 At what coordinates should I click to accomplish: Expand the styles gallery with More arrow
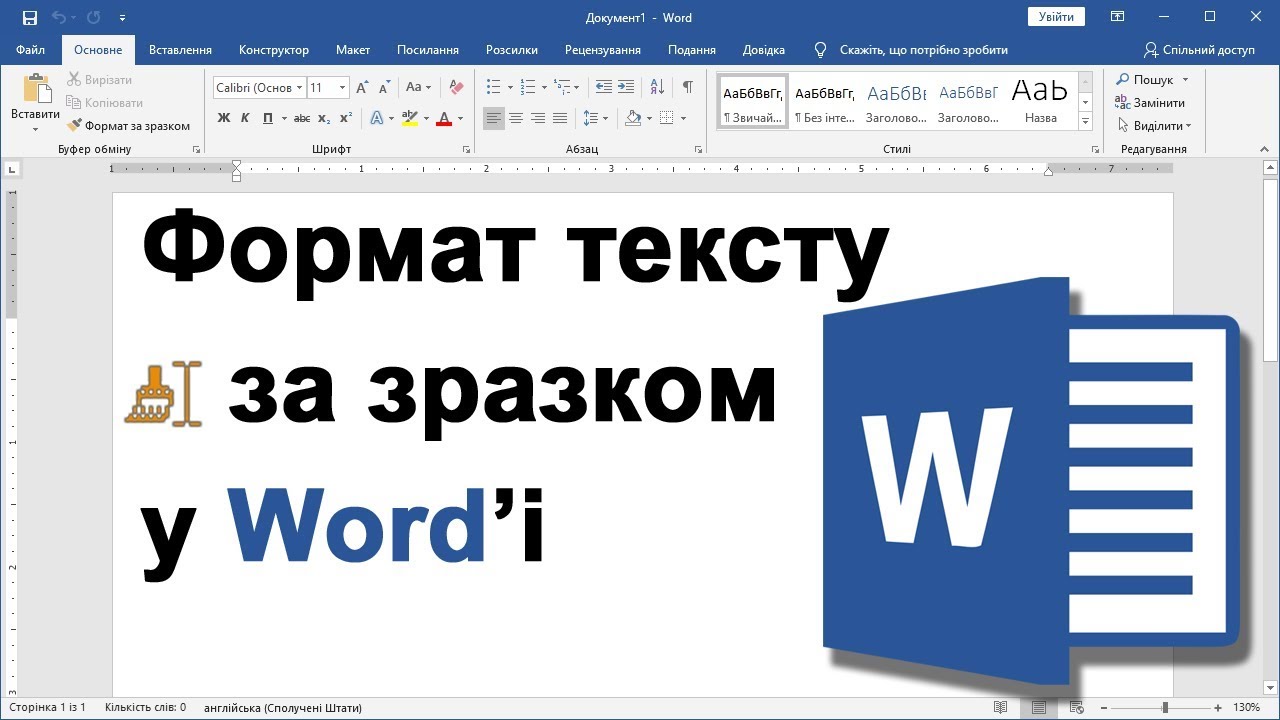tap(1085, 120)
